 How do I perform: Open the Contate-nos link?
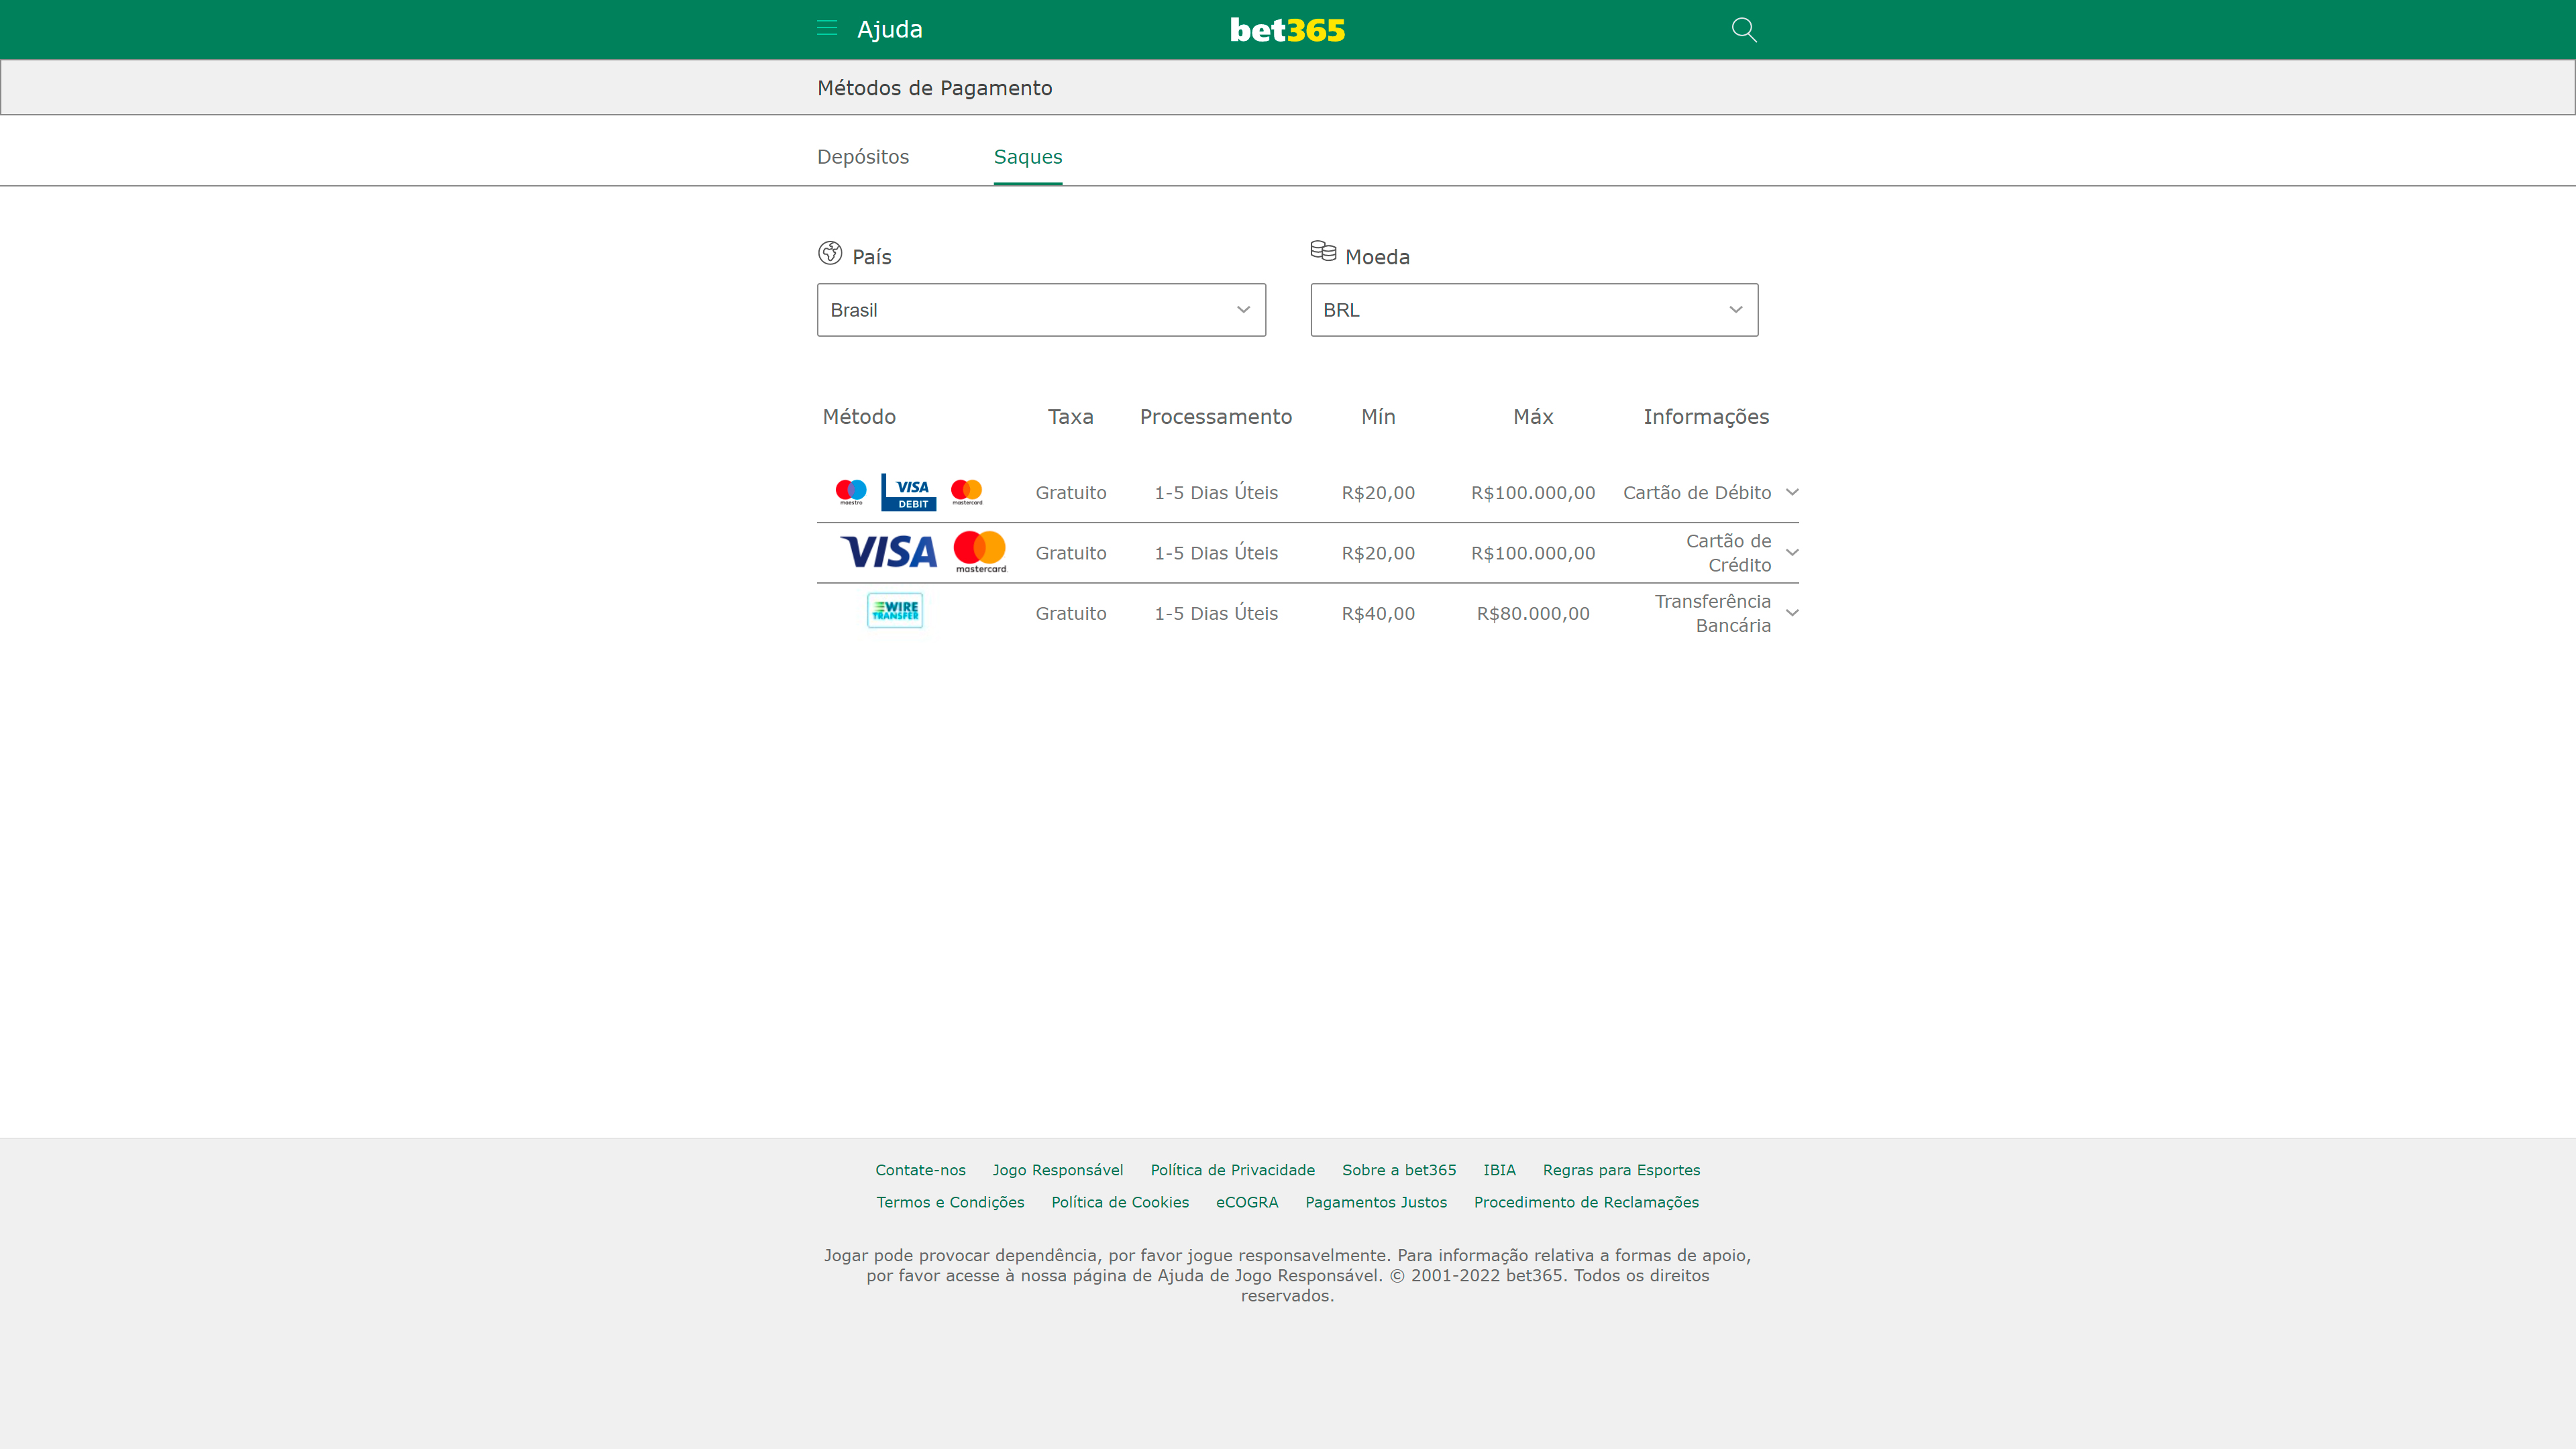920,1170
